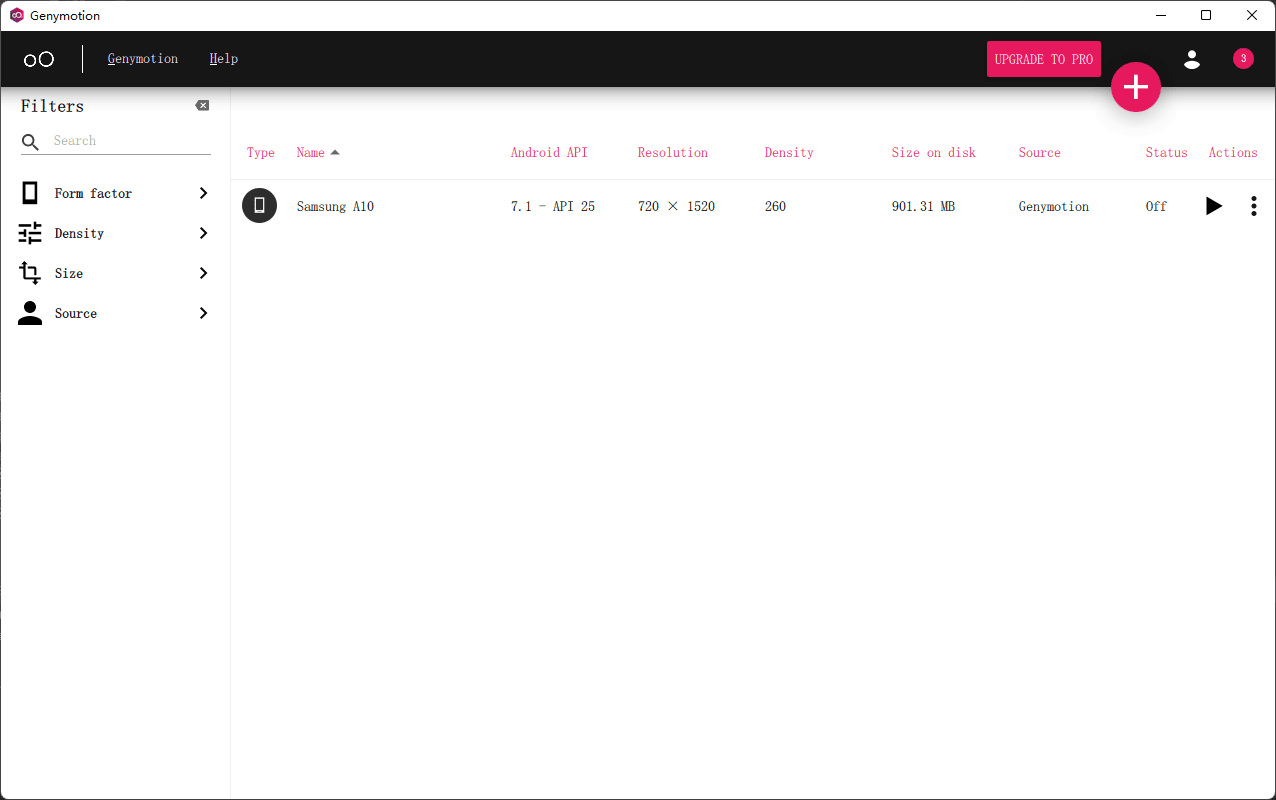Click the Genymotion logo icon in header
Image resolution: width=1276 pixels, height=800 pixels.
[39, 59]
